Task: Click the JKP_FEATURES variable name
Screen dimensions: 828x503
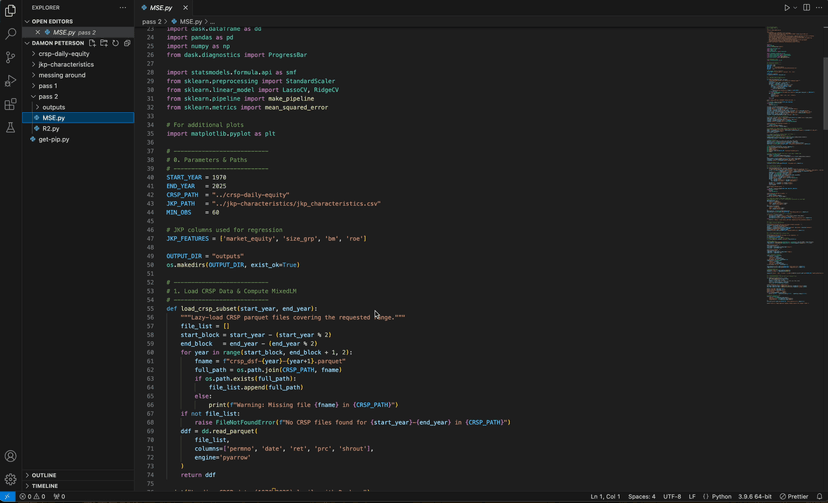Action: (x=187, y=239)
